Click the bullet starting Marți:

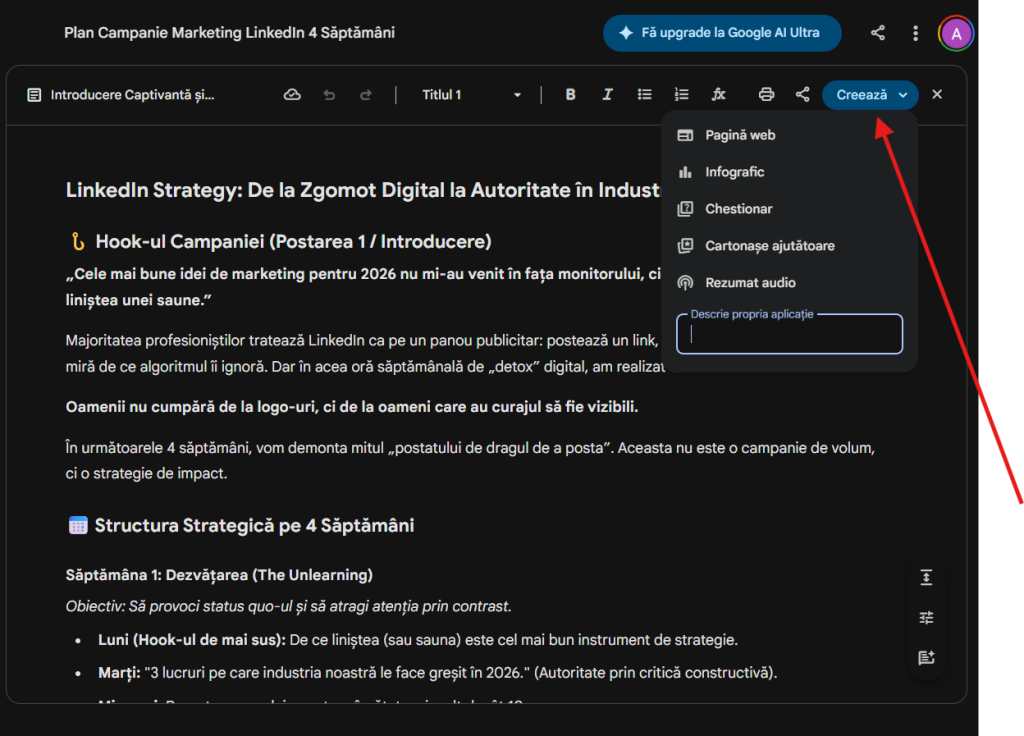pos(438,673)
